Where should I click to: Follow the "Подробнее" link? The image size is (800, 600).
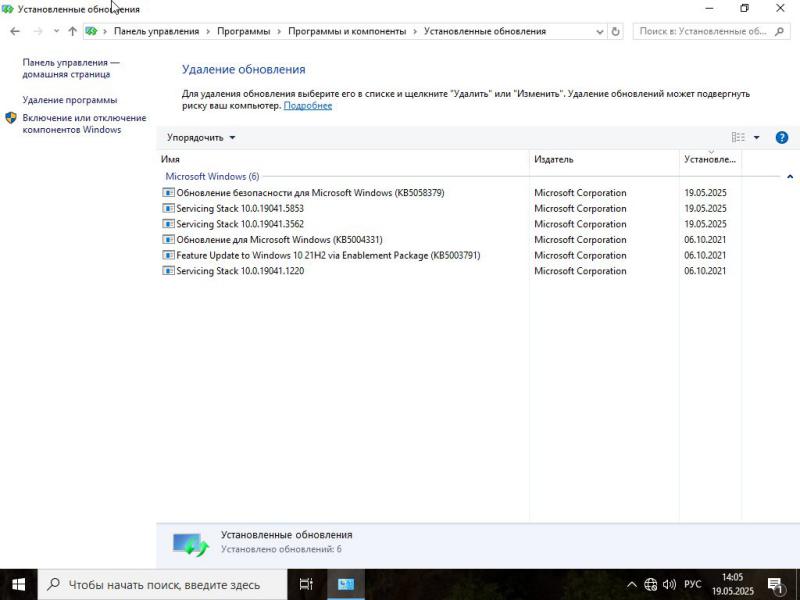click(x=308, y=106)
